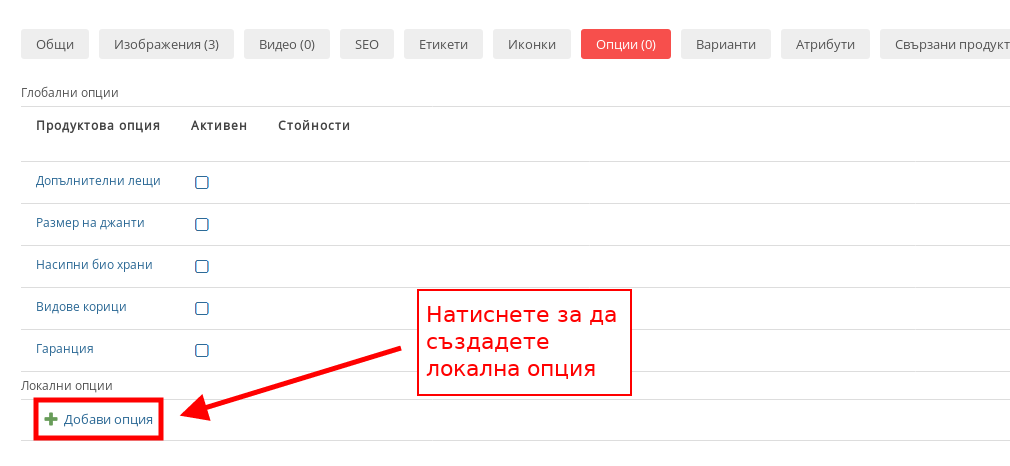The width and height of the screenshot is (1010, 466).
Task: Go to the Атрибути tab
Action: [825, 44]
